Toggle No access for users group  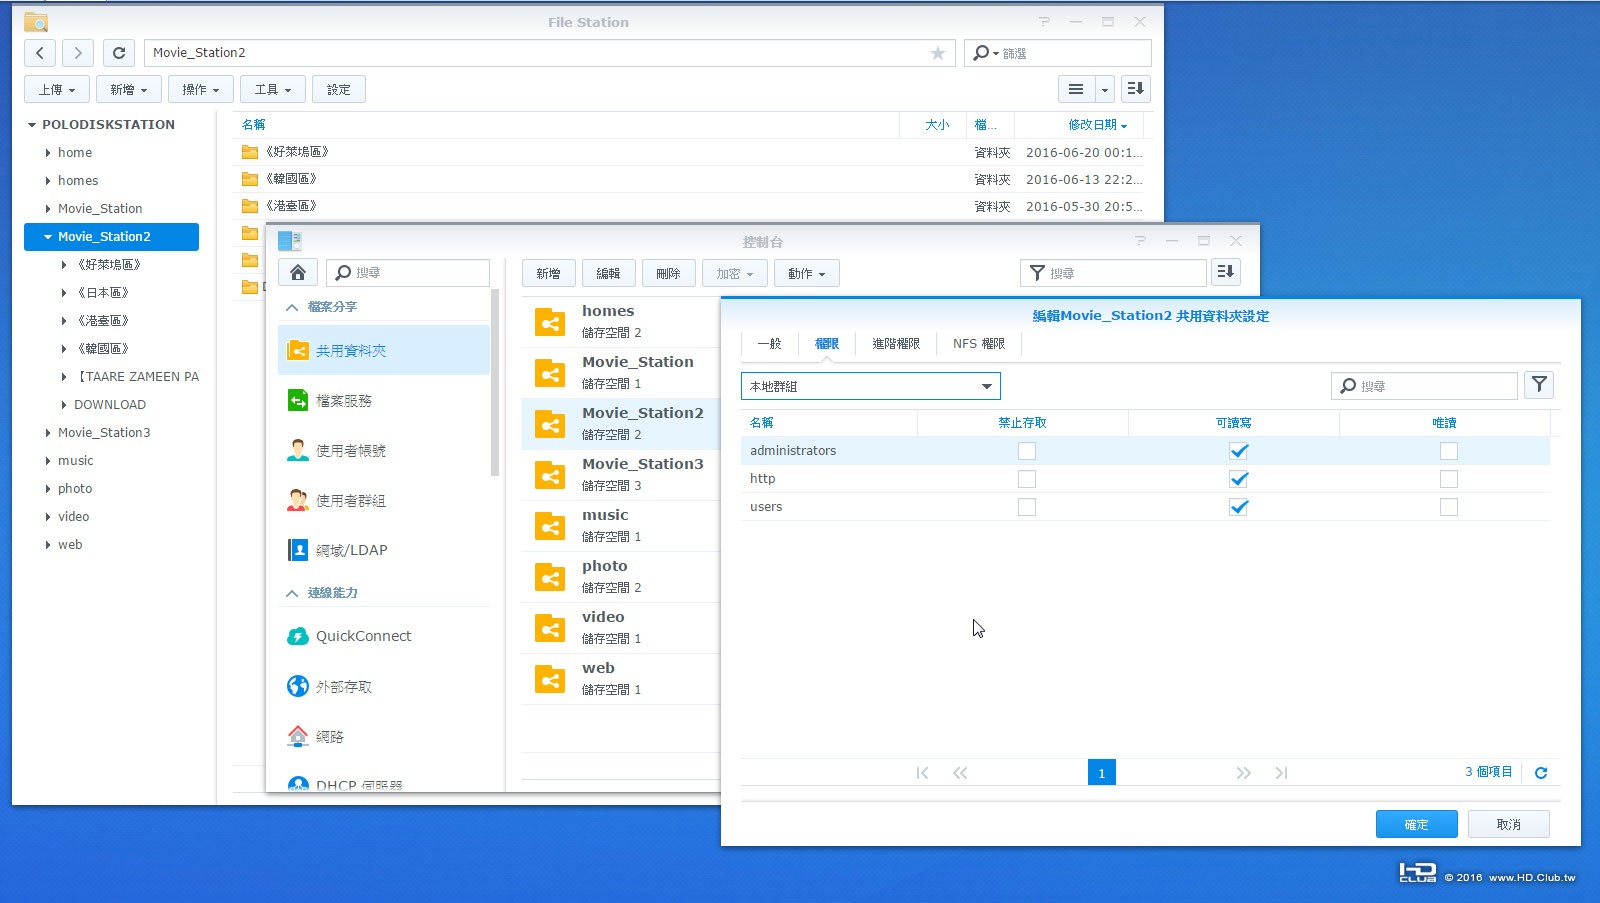pyautogui.click(x=1027, y=507)
